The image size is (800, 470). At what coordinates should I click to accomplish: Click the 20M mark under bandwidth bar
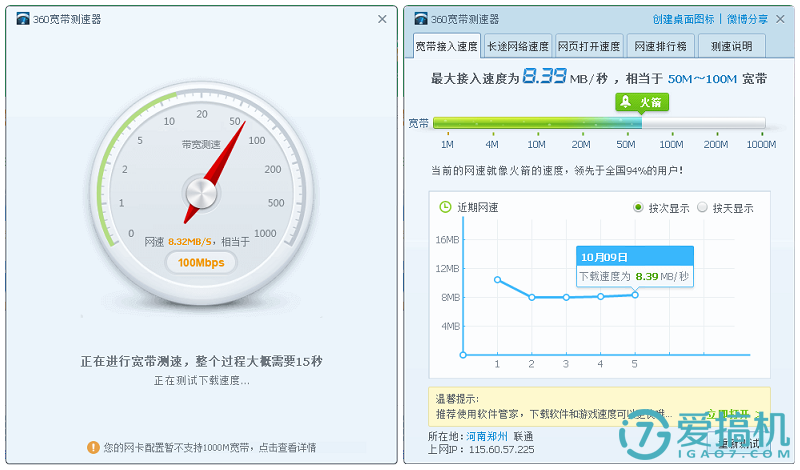pos(581,144)
